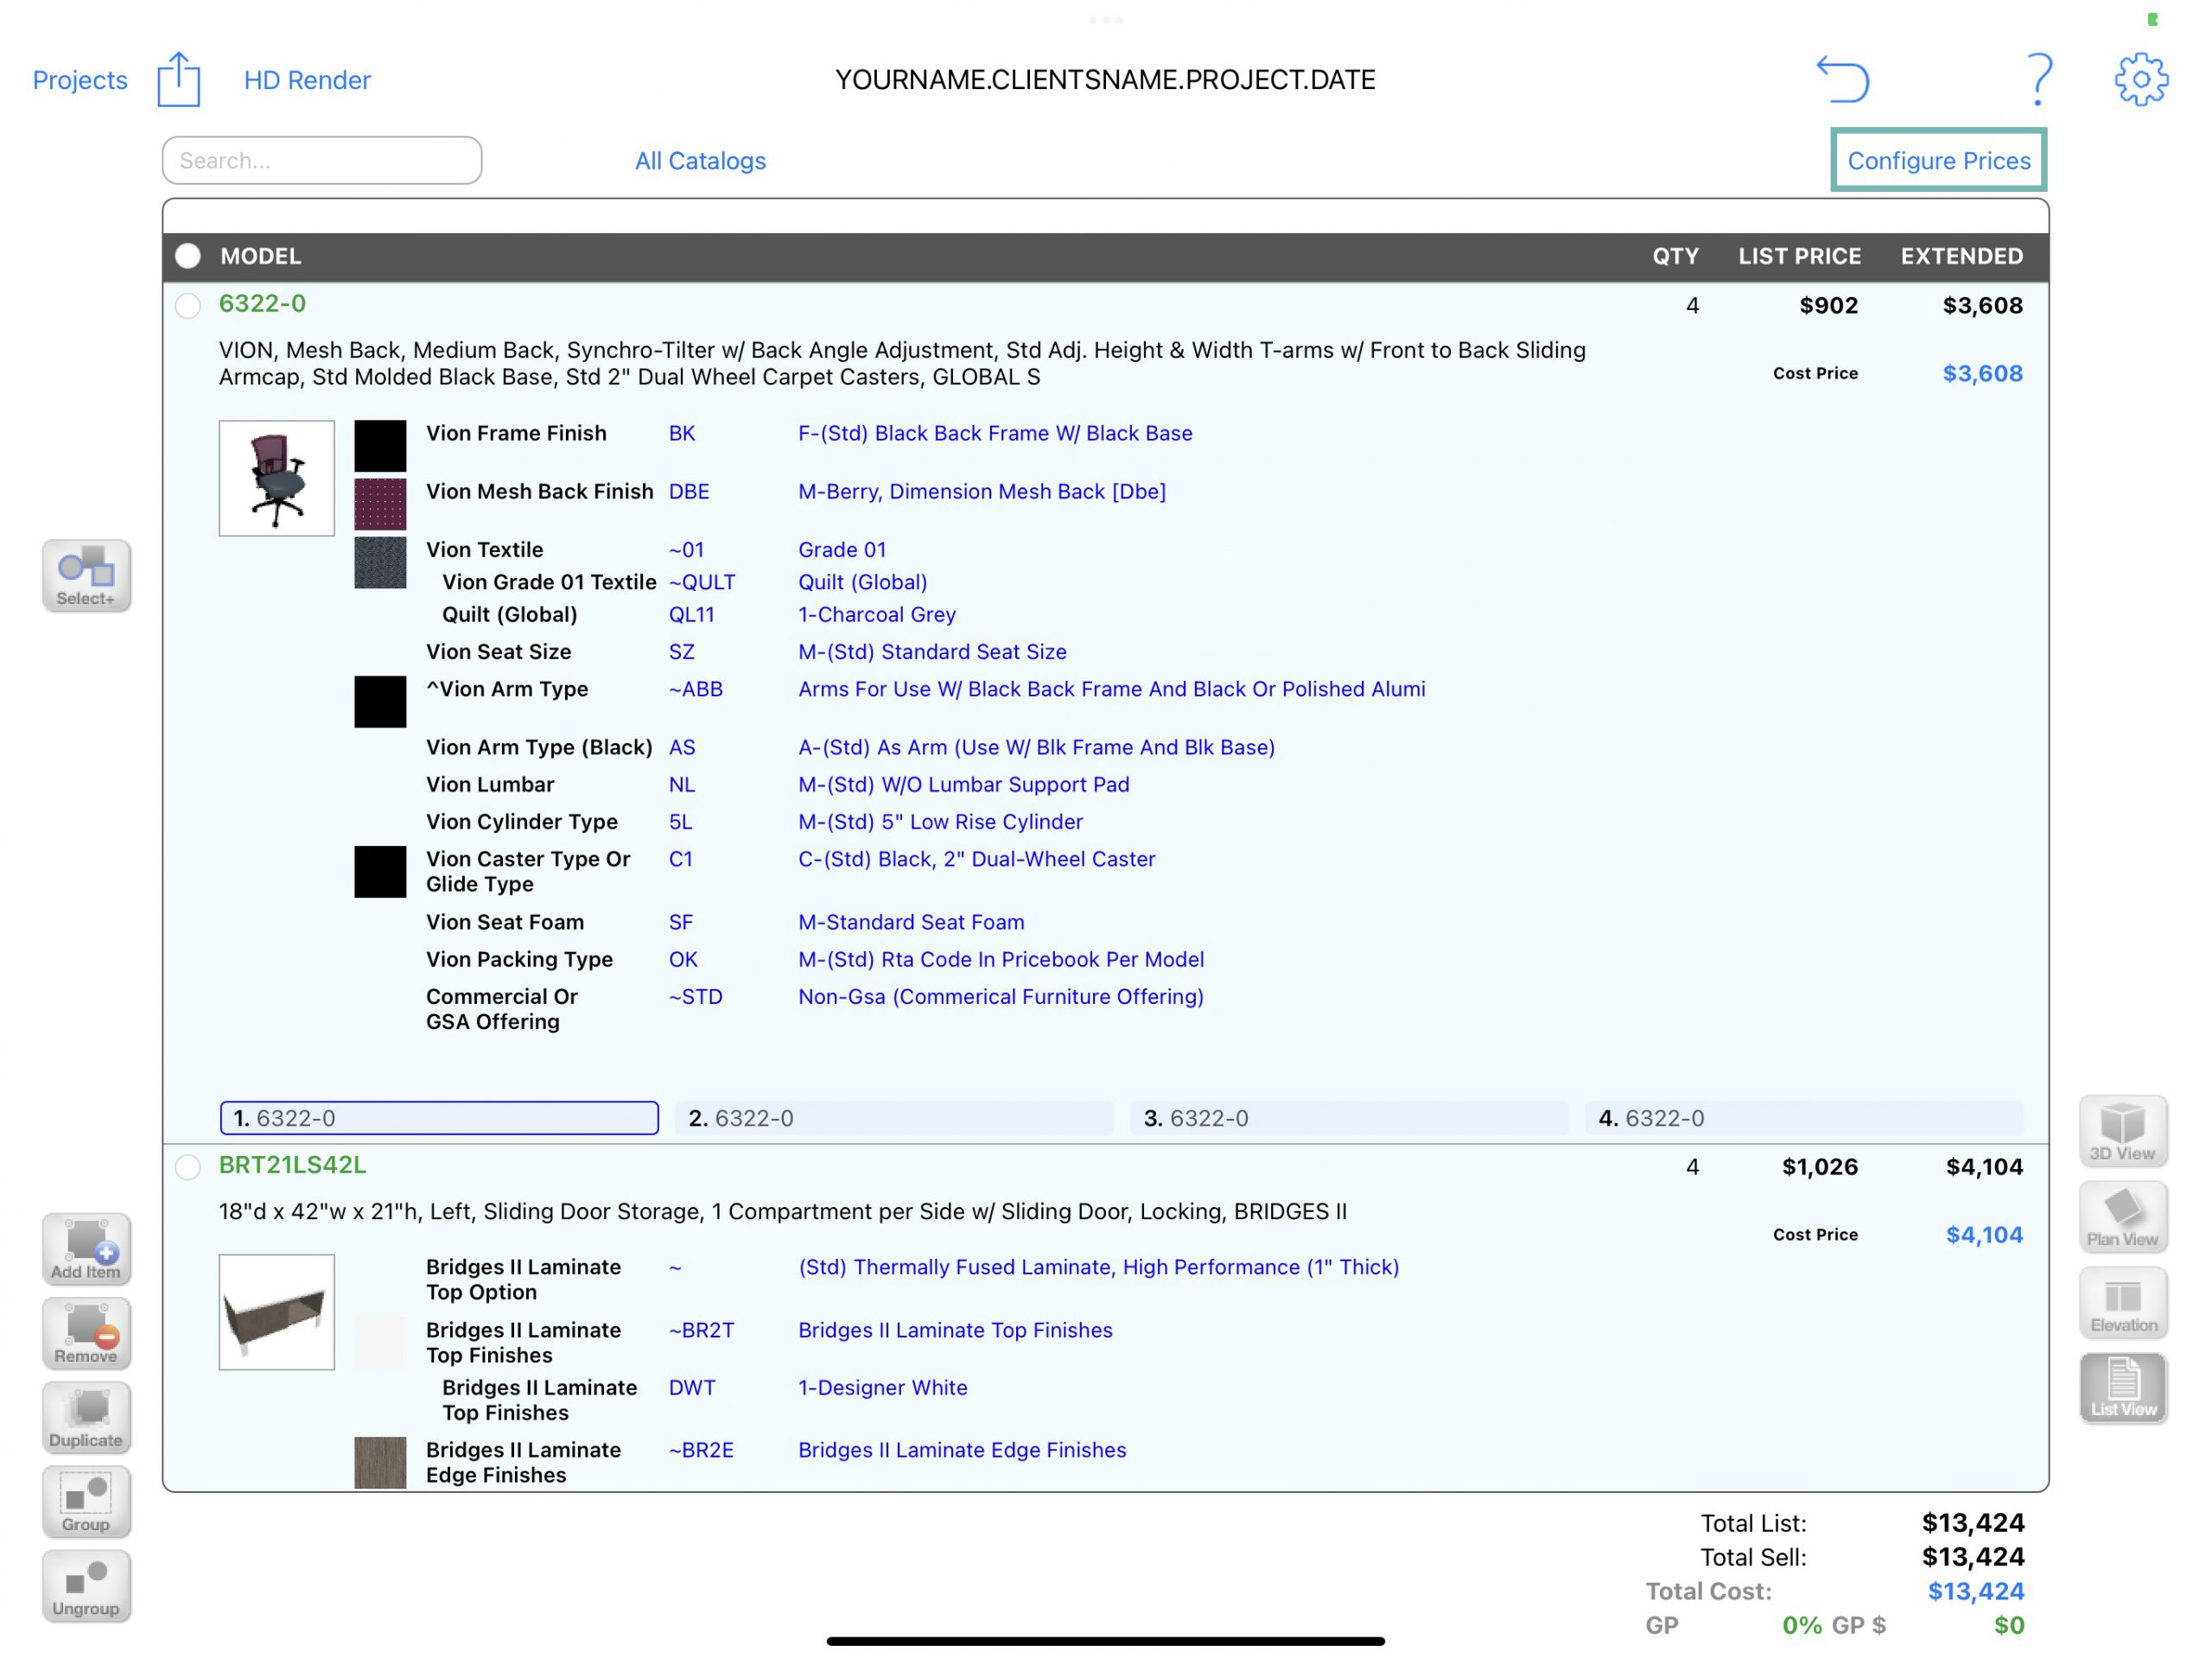The height and width of the screenshot is (1658, 2212).
Task: Tap the charcoal Vion Textile swatch
Action: coord(380,562)
